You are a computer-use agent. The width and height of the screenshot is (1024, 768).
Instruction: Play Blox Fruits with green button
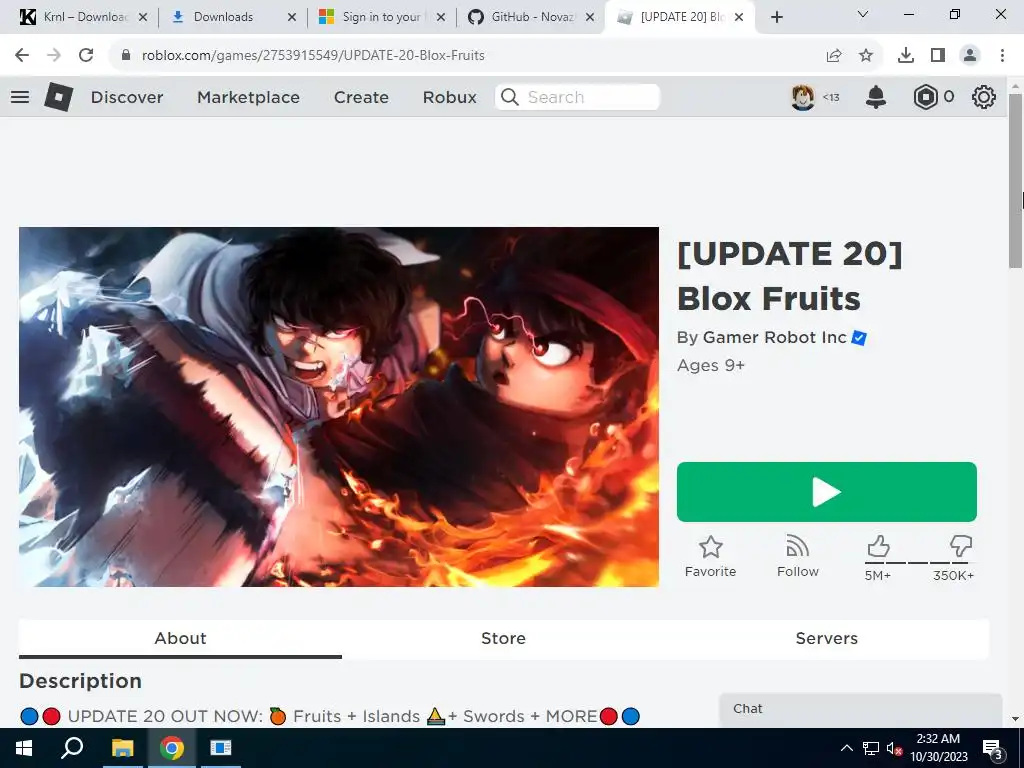tap(827, 492)
